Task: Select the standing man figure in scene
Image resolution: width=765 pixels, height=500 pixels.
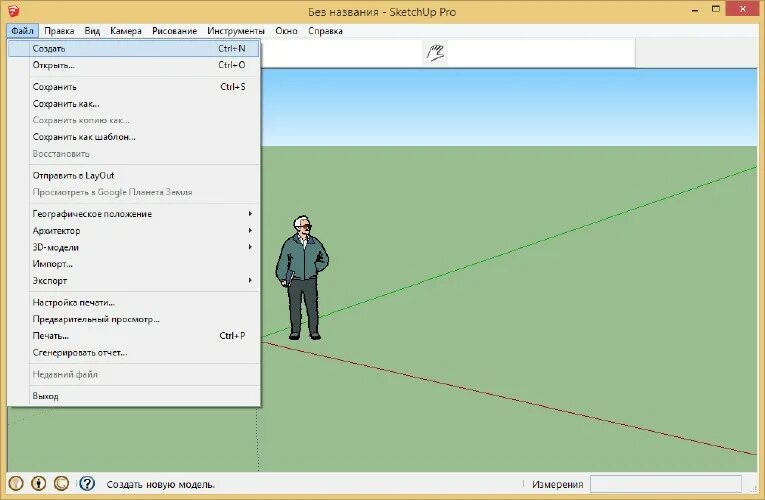Action: [302, 278]
